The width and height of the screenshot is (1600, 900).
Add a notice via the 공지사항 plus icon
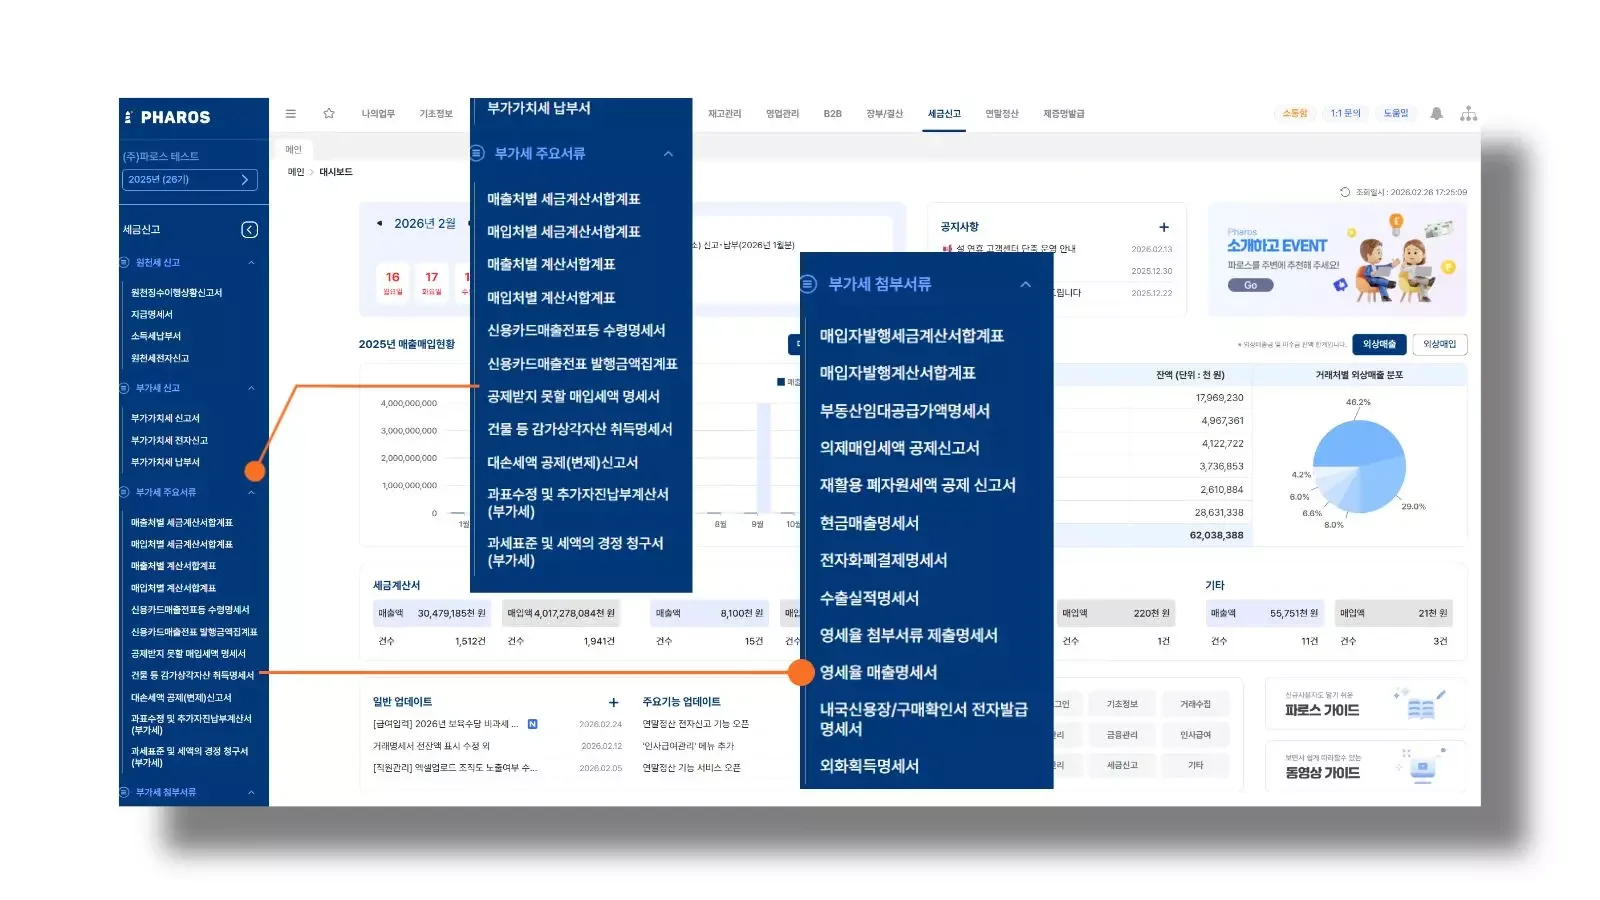point(1163,226)
